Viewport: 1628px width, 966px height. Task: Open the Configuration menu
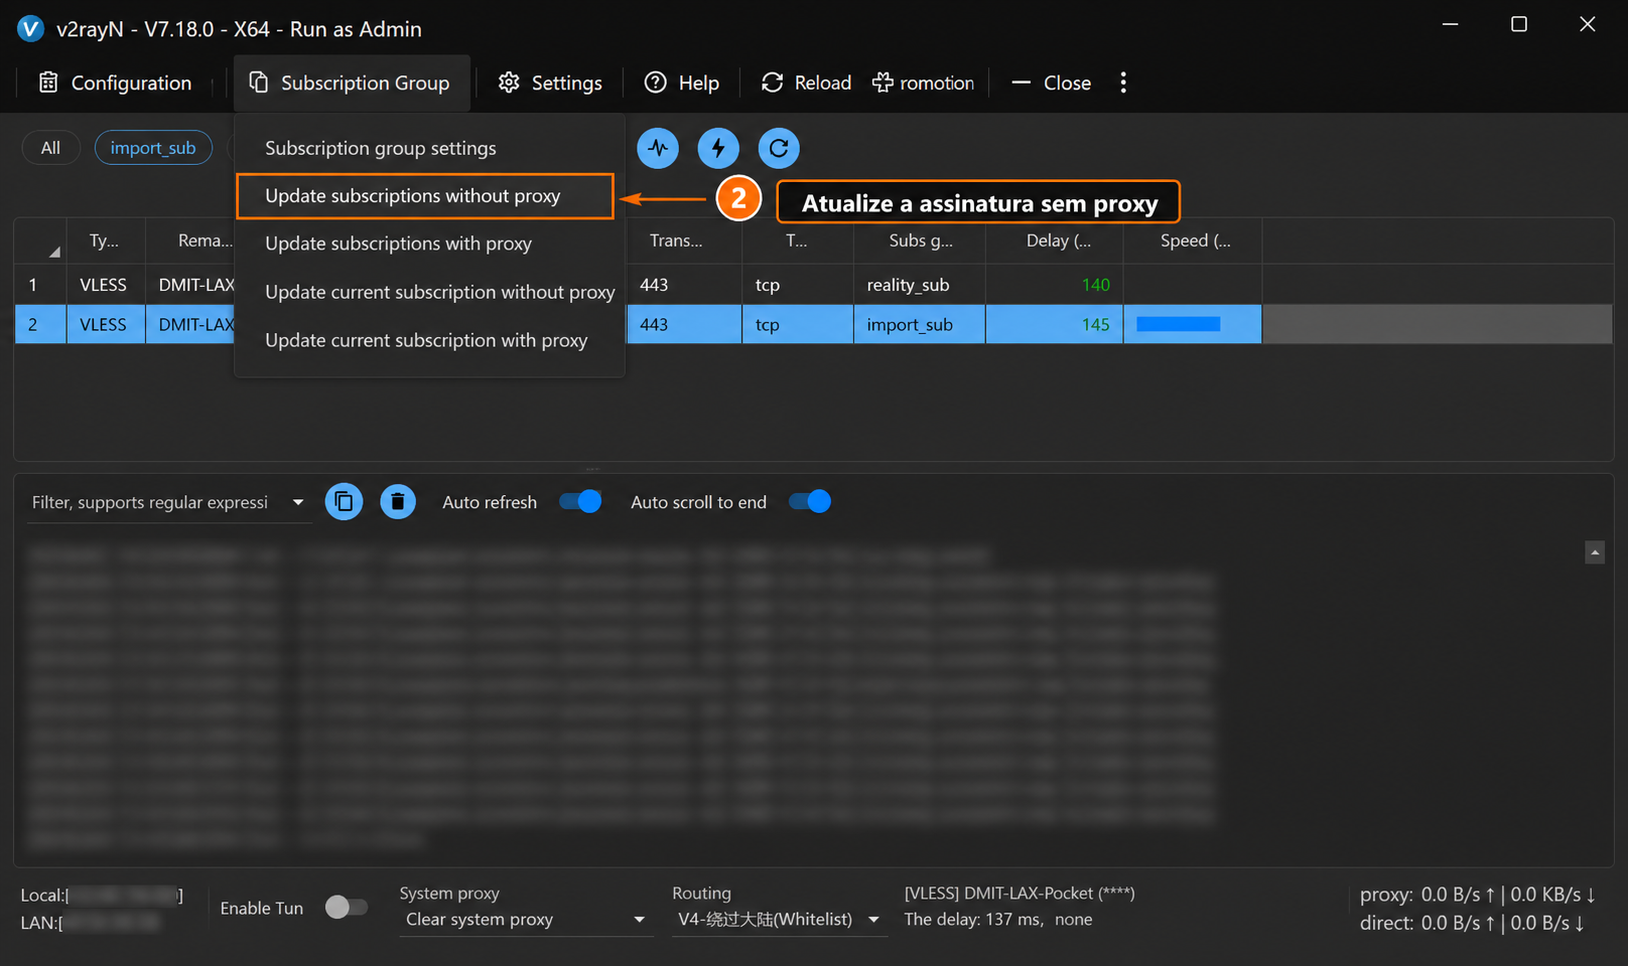click(115, 83)
